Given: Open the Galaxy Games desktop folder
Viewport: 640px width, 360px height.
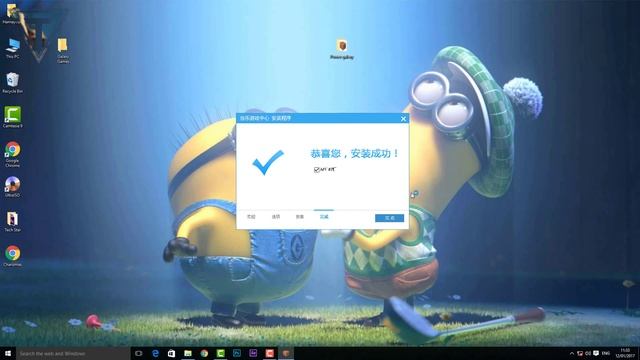Looking at the screenshot, I should tap(62, 50).
